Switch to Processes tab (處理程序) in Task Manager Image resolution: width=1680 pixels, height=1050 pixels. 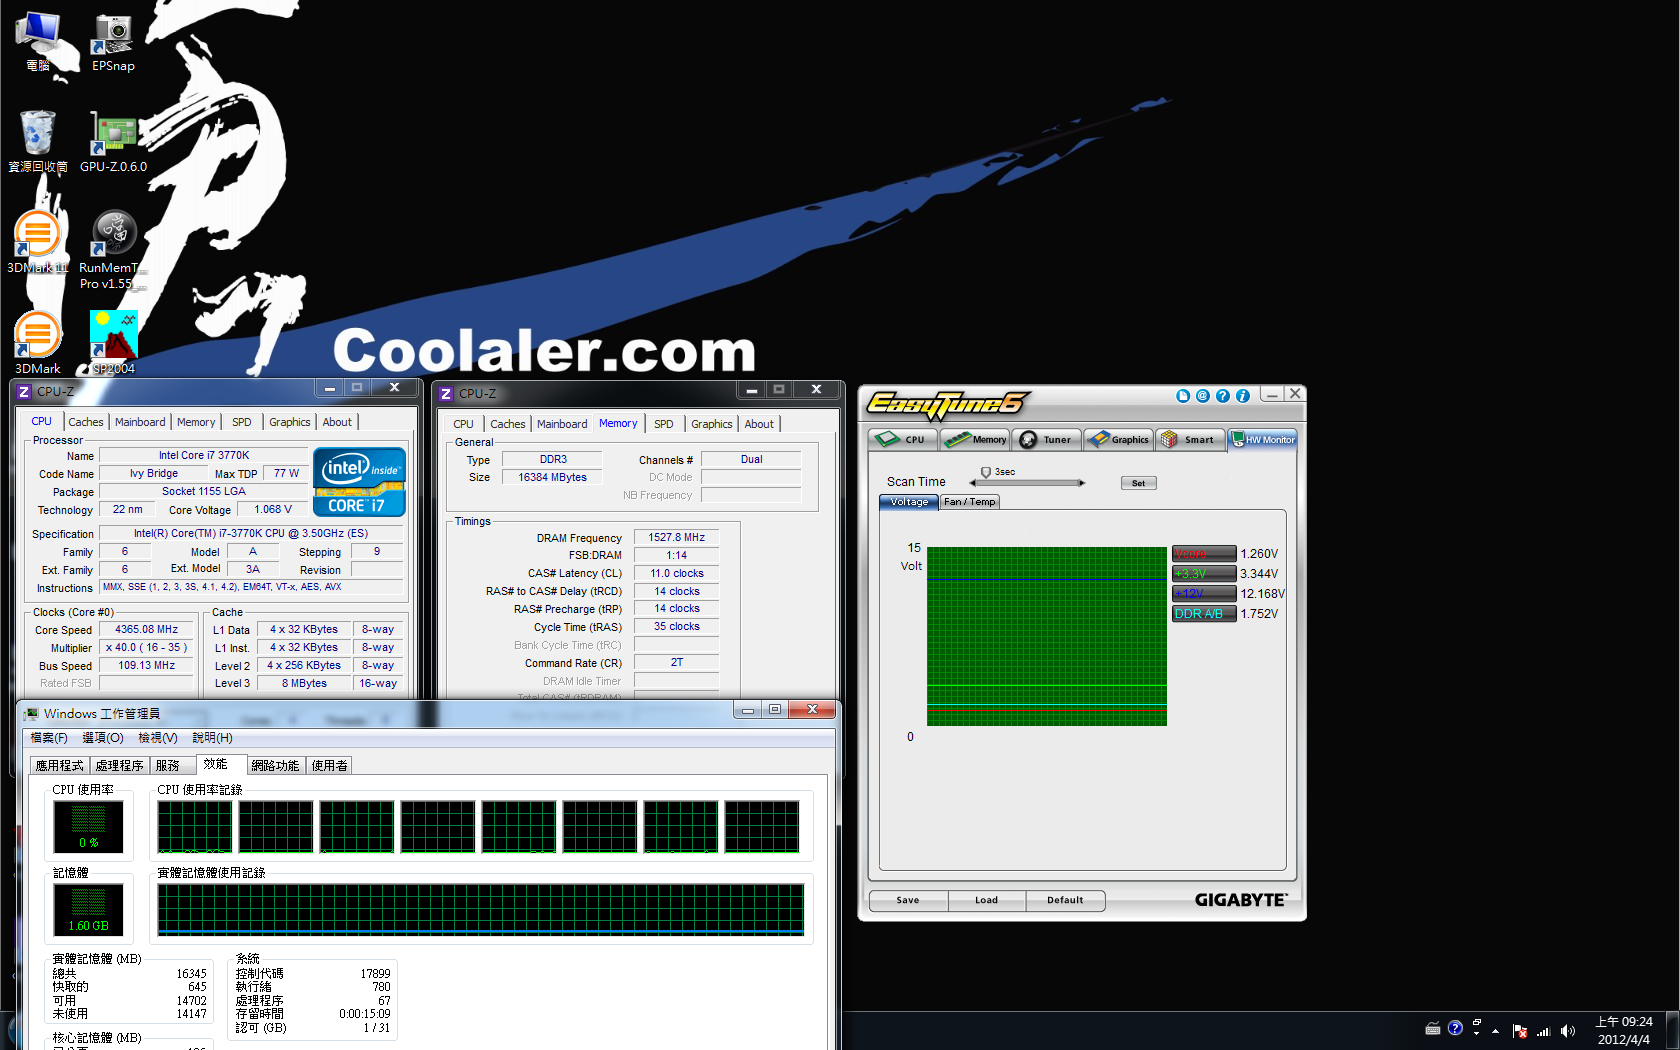pos(120,766)
